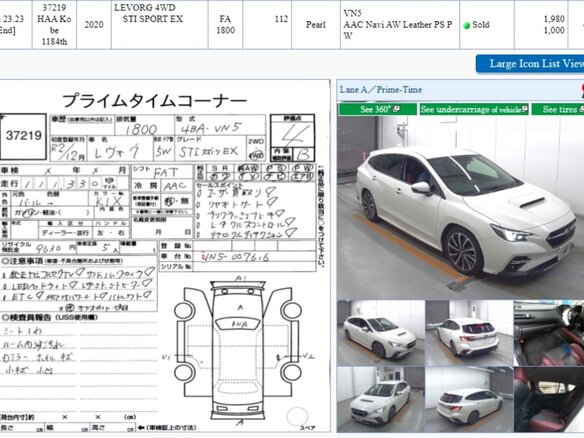Click the 'FA 1800' engine cell
584x438 pixels.
coord(225,24)
